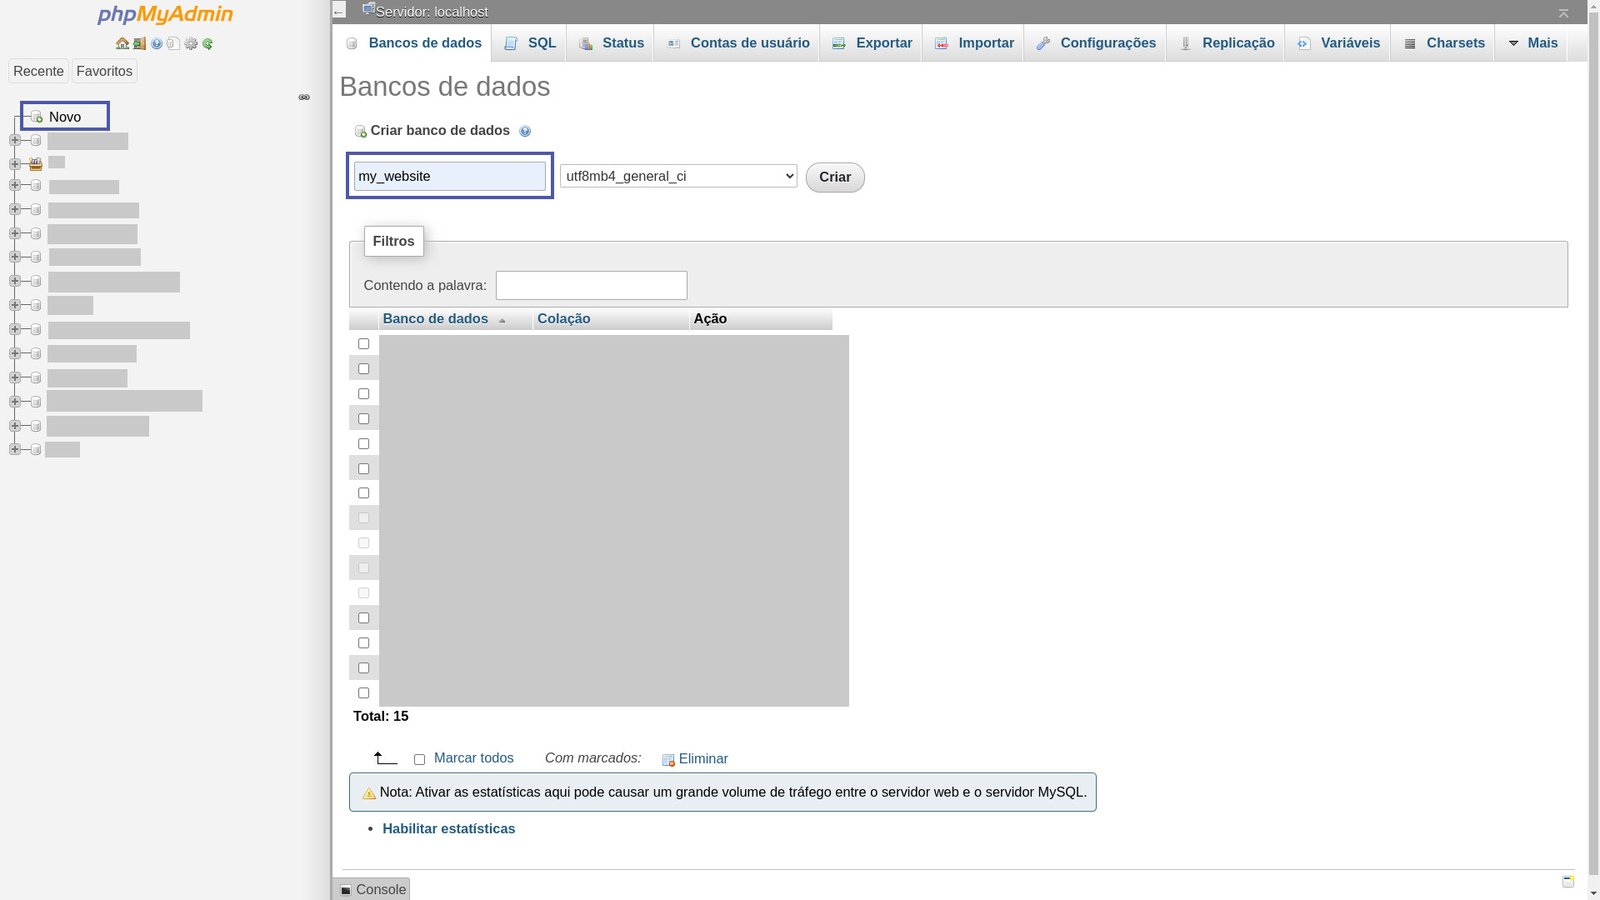Open phpMyAdmin documentation help icon
Image resolution: width=1600 pixels, height=900 pixels.
[157, 43]
